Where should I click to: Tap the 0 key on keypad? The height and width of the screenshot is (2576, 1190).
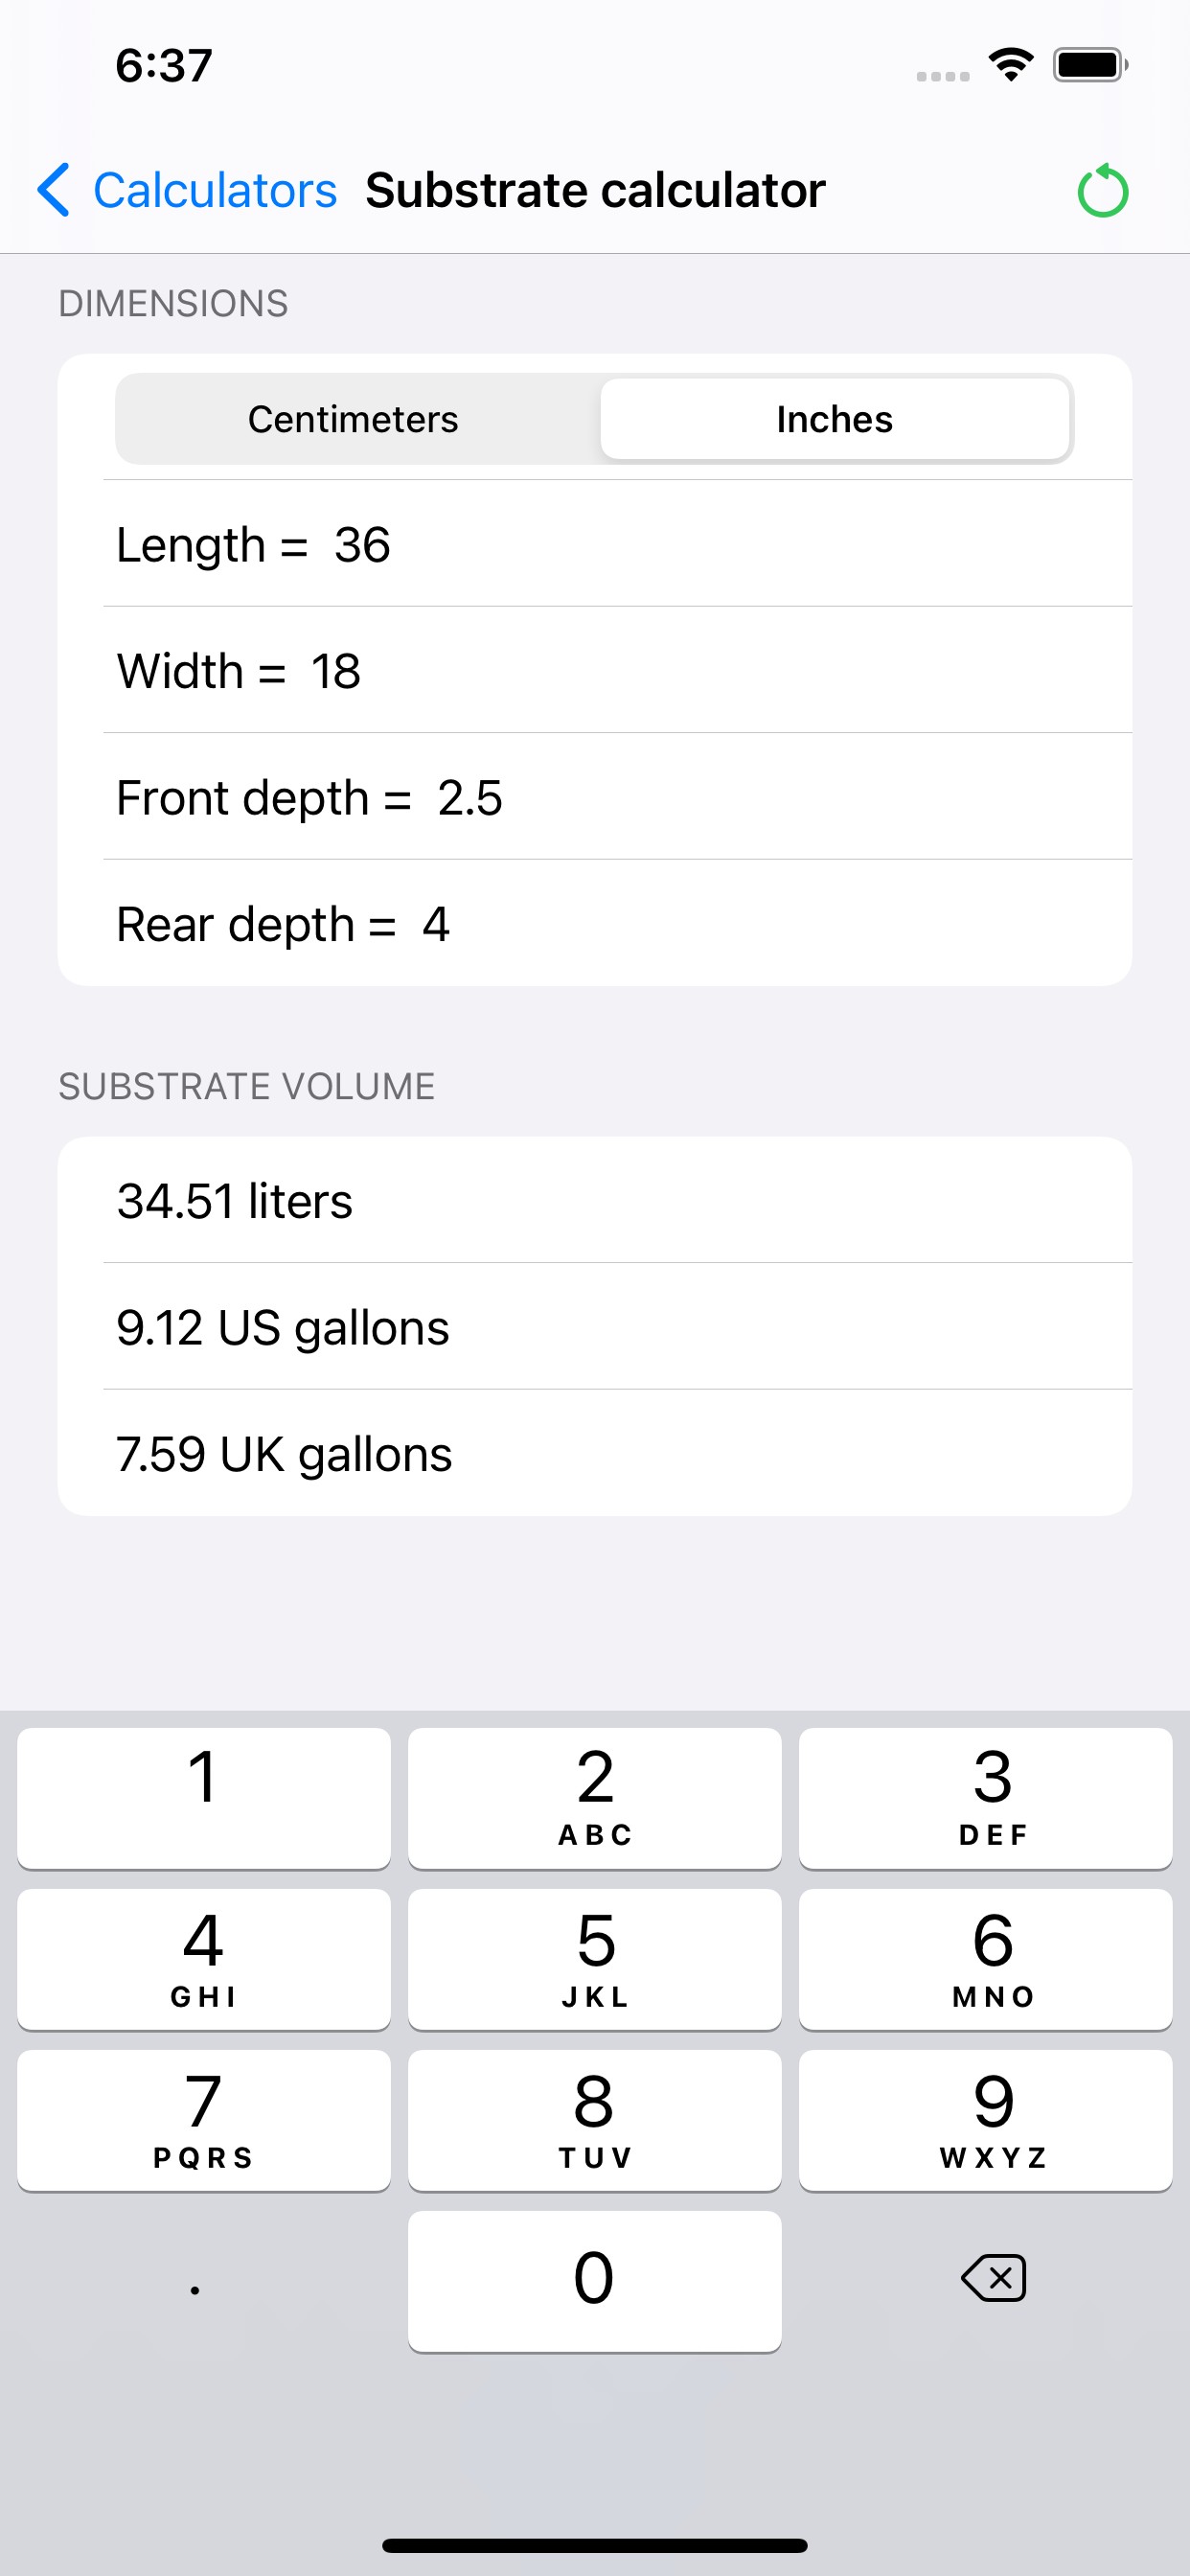coord(594,2280)
